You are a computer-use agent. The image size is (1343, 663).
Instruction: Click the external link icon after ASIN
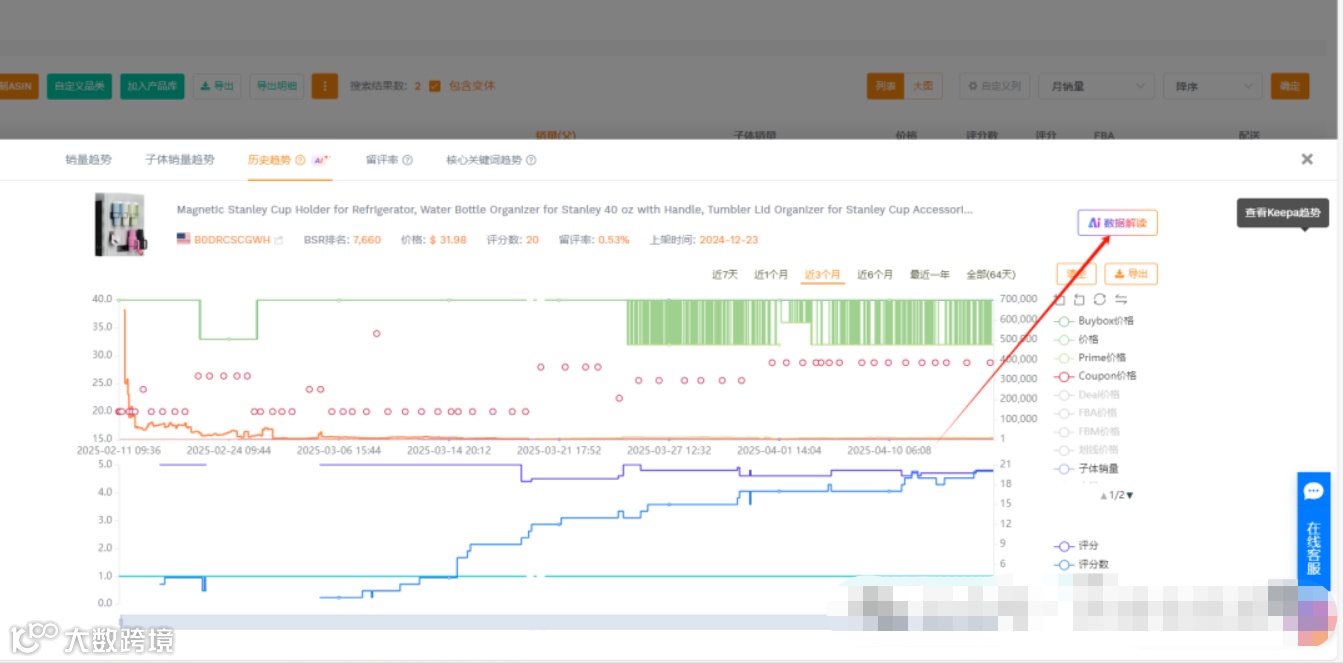(279, 240)
